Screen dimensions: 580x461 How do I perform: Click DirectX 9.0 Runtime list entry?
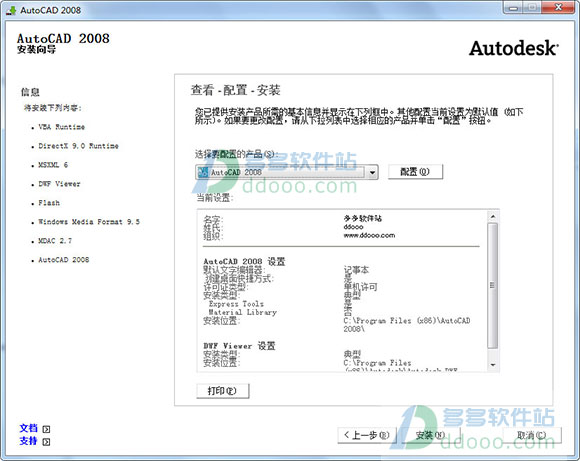point(78,146)
